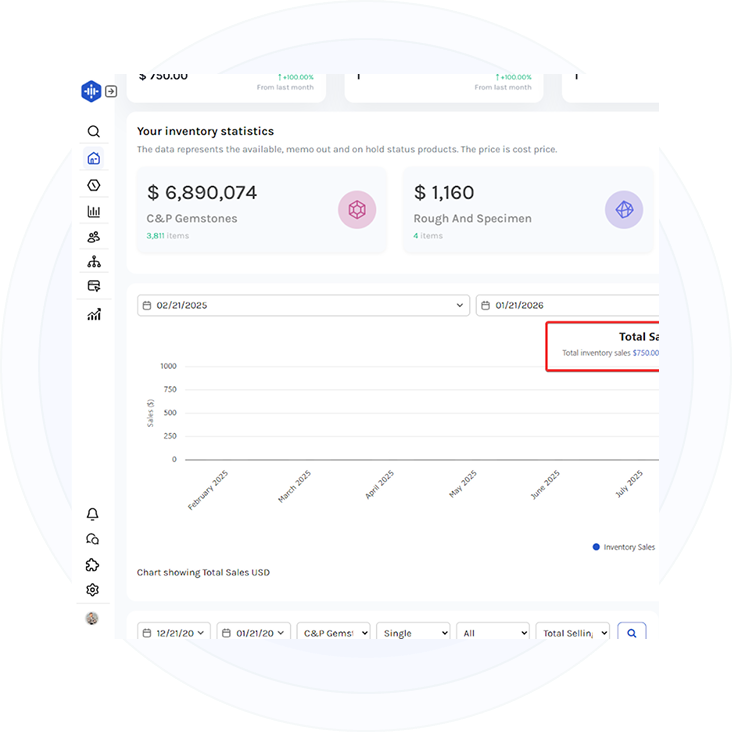Image resolution: width=733 pixels, height=733 pixels.
Task: Expand the Total Selling dropdown
Action: [x=572, y=633]
